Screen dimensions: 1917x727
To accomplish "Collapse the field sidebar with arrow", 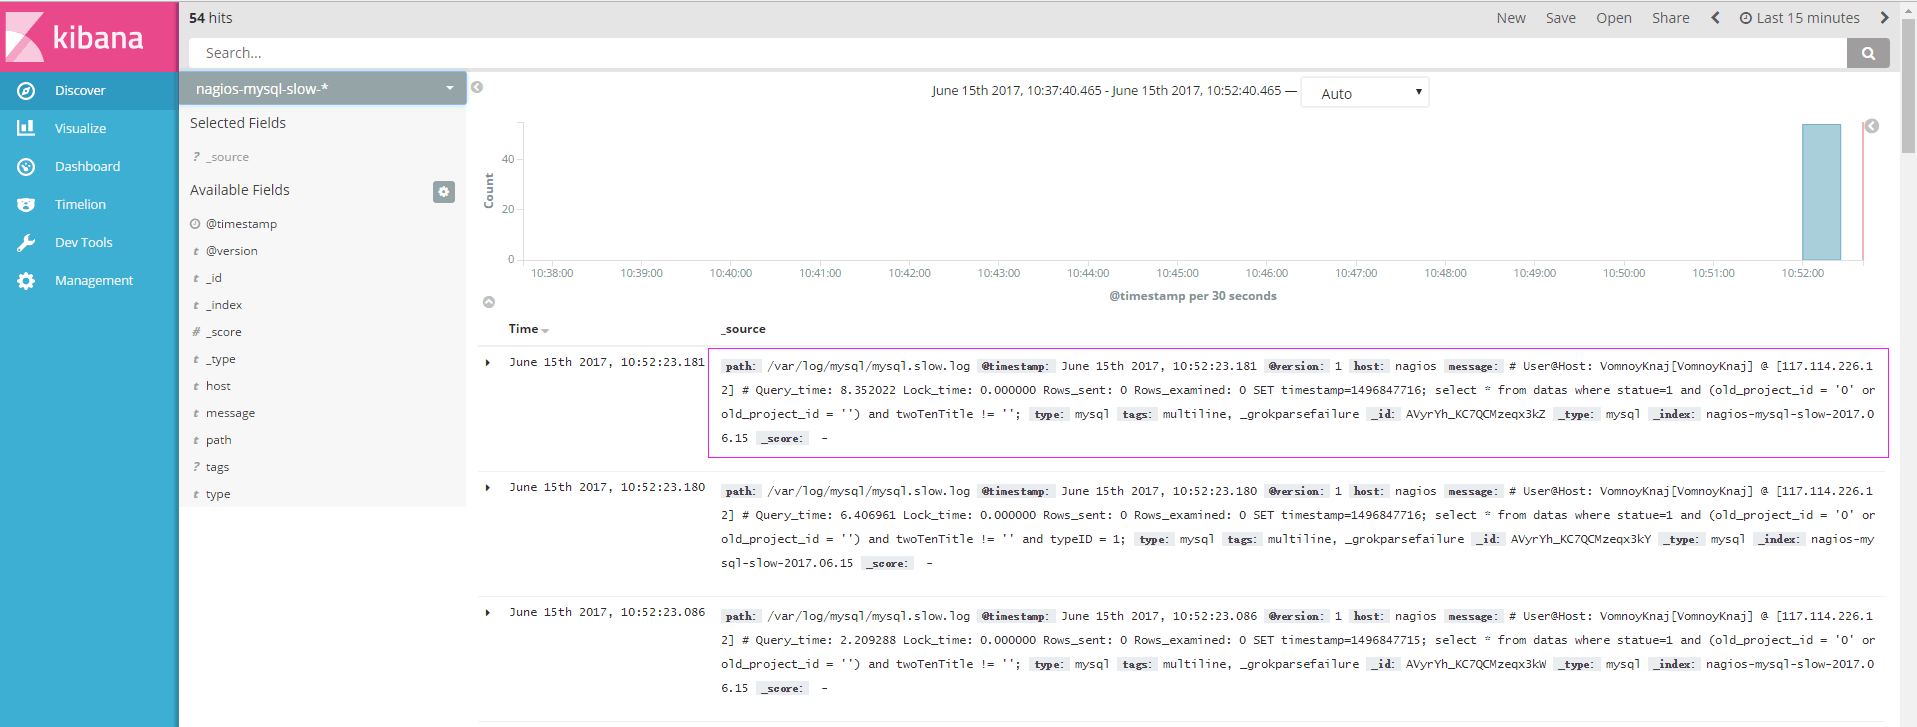I will coord(477,87).
